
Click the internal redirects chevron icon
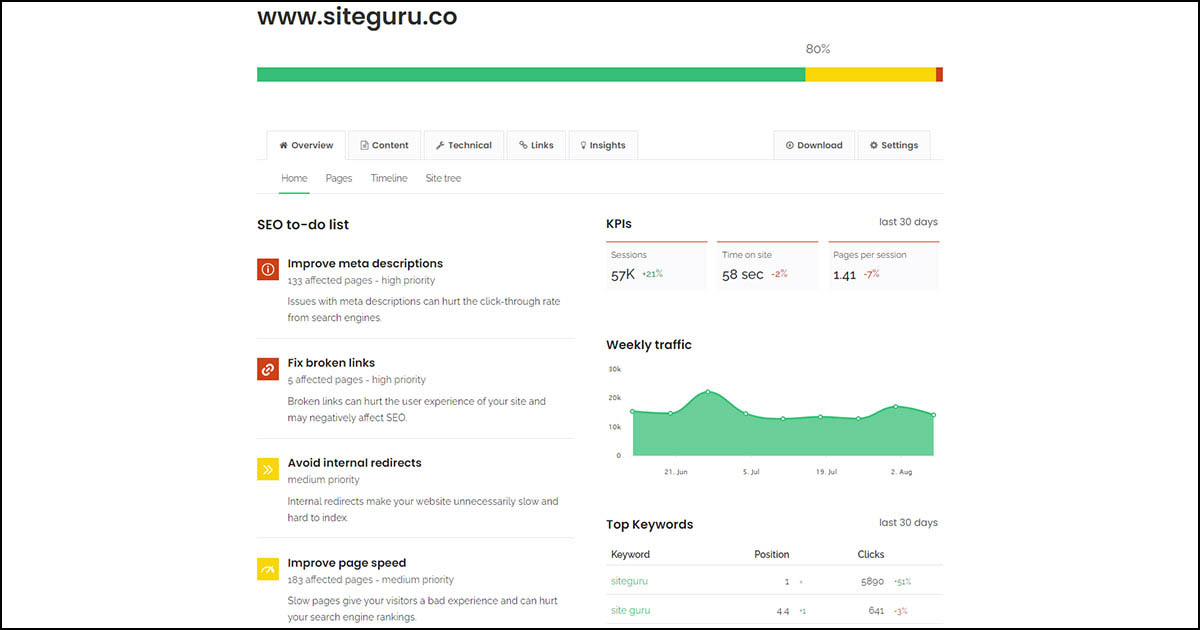pos(267,468)
